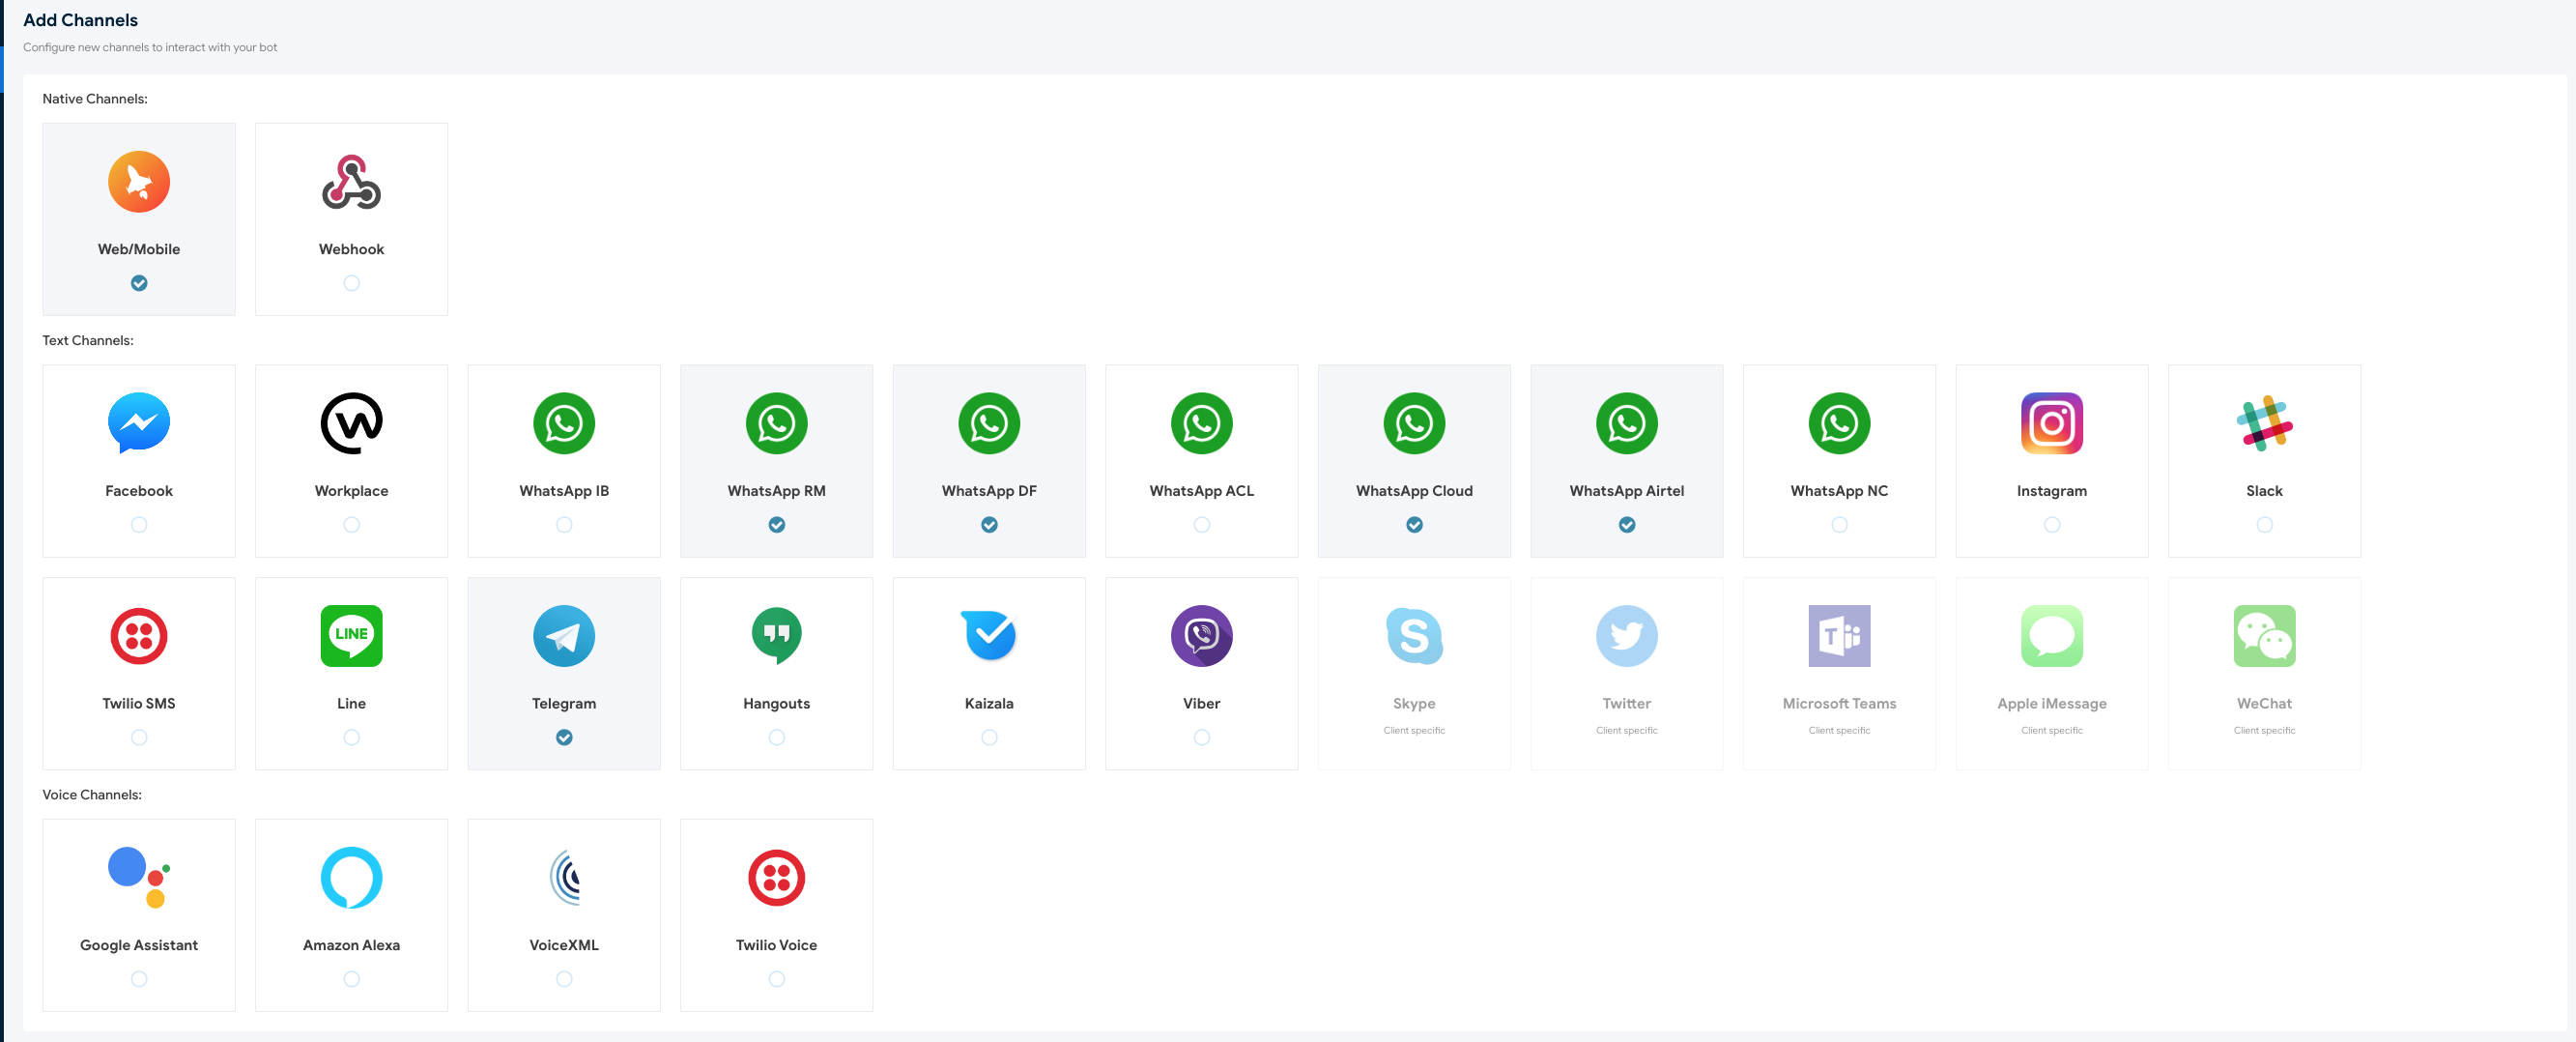Viewport: 2576px width, 1042px height.
Task: Click the WhatsApp IB icon
Action: click(564, 422)
